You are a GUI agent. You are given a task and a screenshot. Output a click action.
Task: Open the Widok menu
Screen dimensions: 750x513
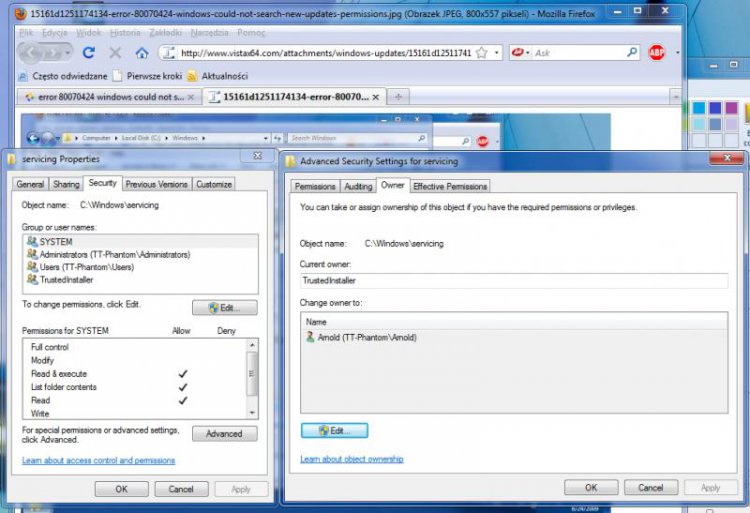88,33
